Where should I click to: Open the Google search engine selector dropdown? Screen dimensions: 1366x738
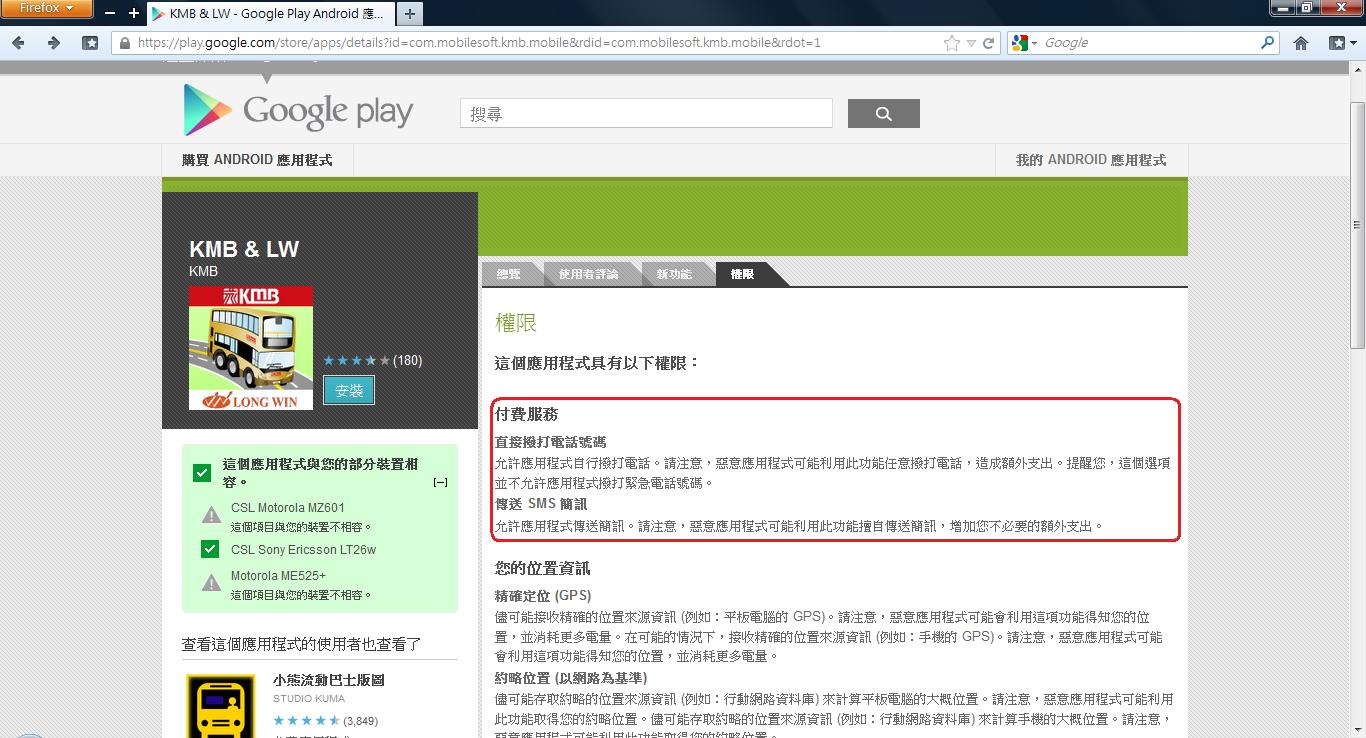(1025, 43)
